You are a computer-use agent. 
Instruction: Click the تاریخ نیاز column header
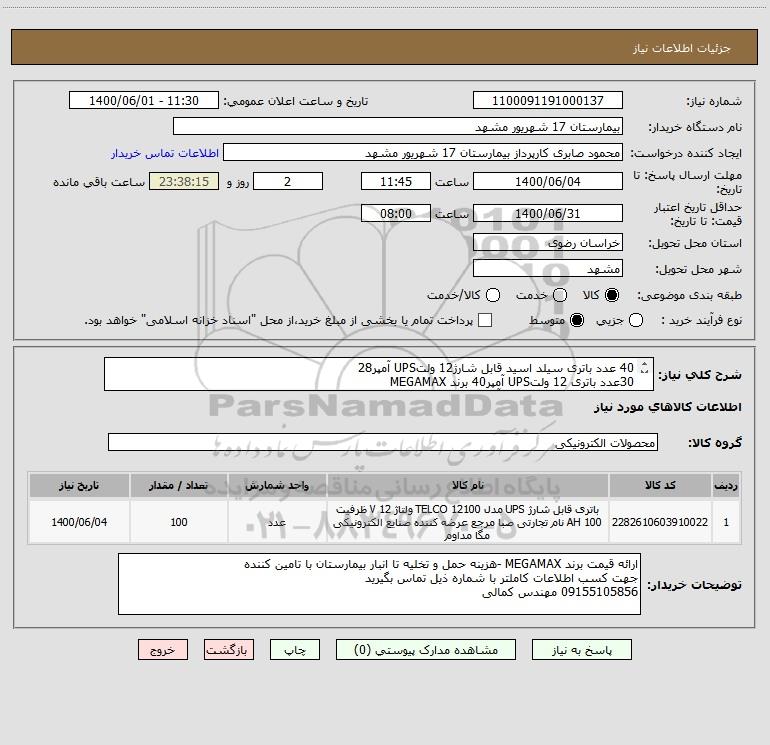tap(79, 485)
